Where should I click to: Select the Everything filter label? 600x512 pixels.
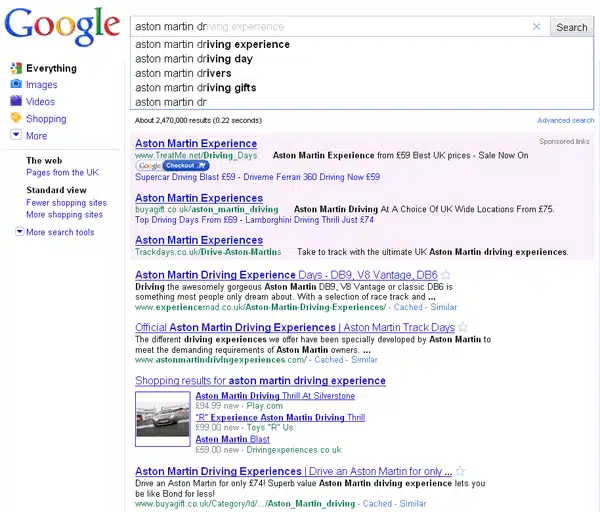(x=51, y=68)
